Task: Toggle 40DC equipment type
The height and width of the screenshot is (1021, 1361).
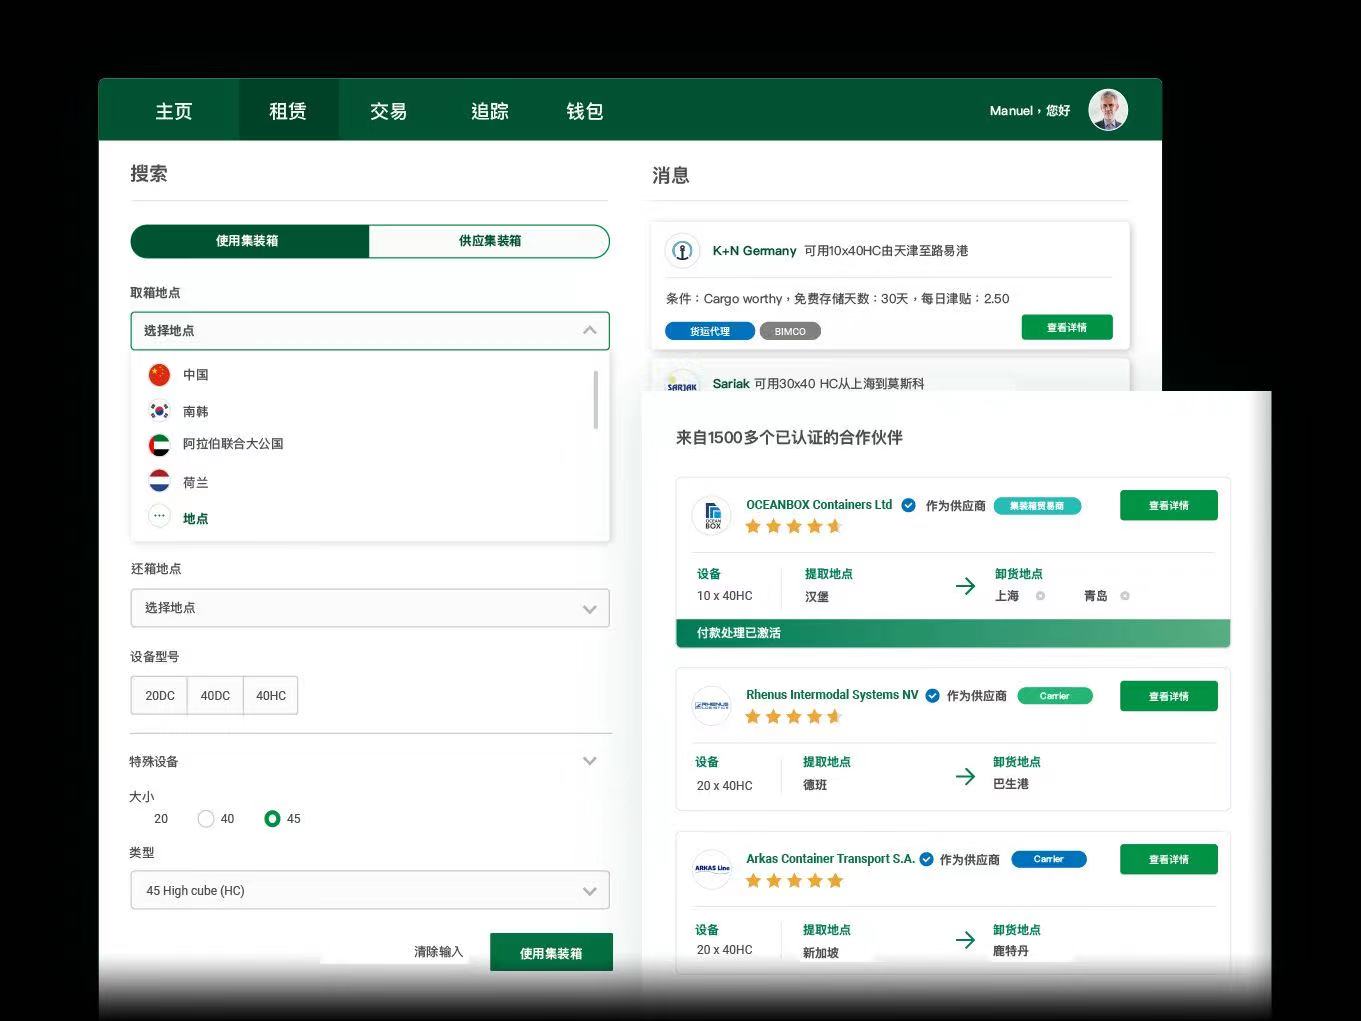Action: click(215, 695)
